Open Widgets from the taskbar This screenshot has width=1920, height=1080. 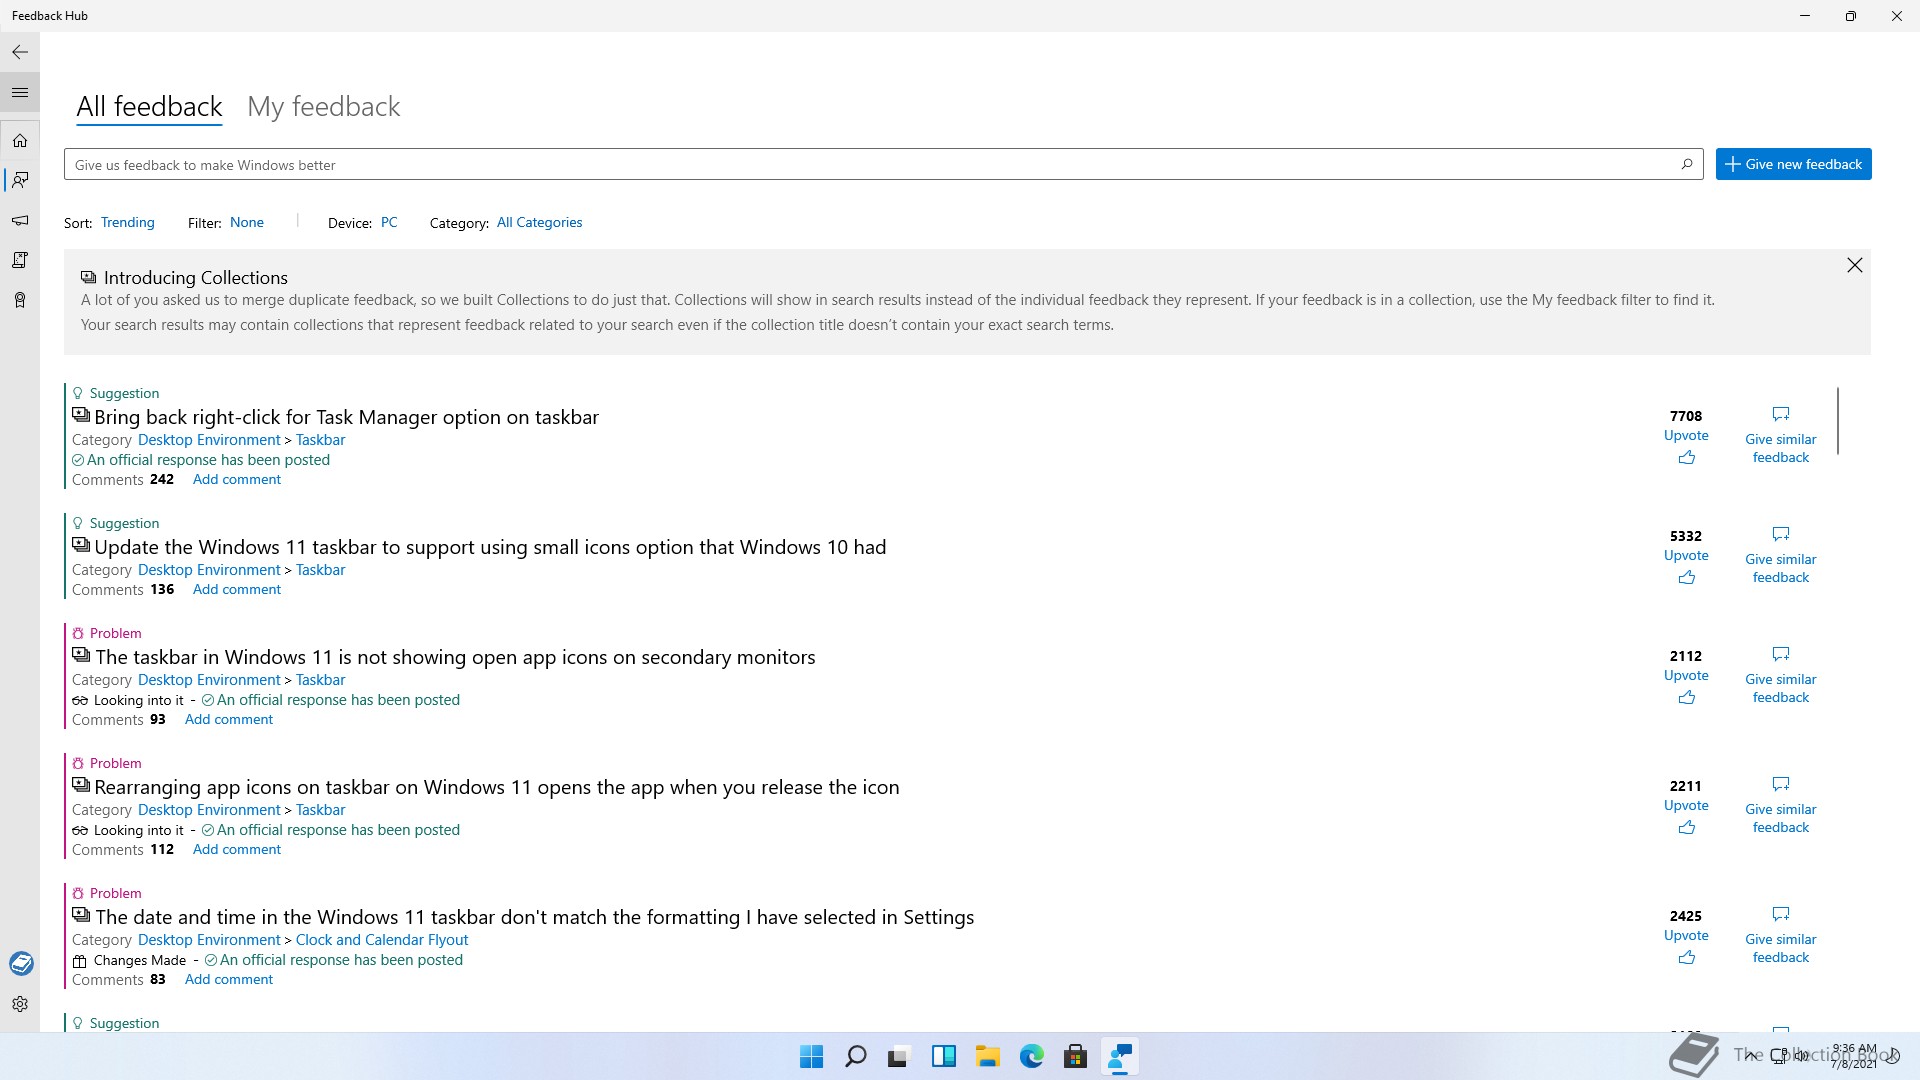[943, 1056]
